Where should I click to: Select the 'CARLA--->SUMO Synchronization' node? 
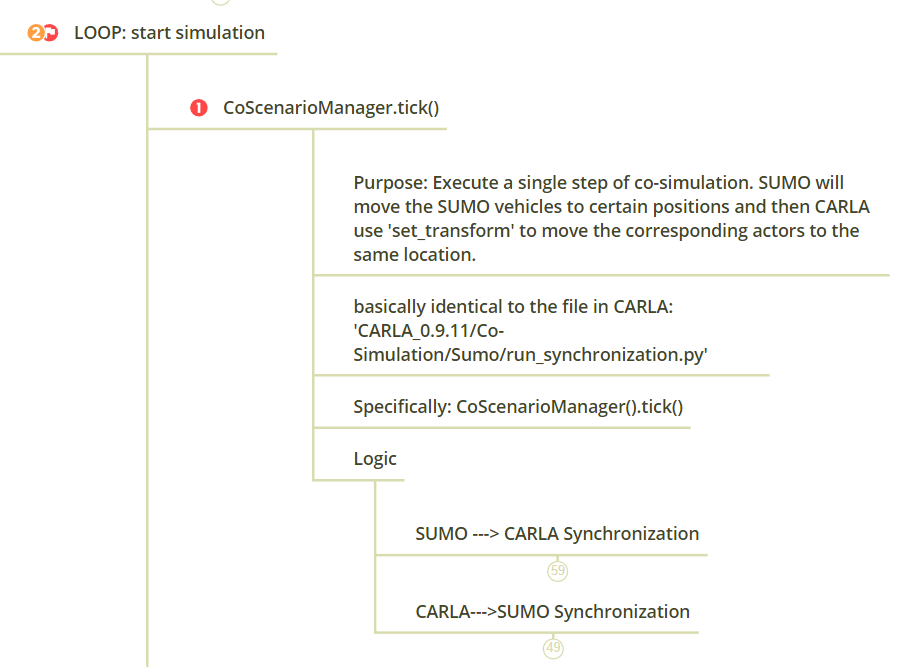[552, 611]
